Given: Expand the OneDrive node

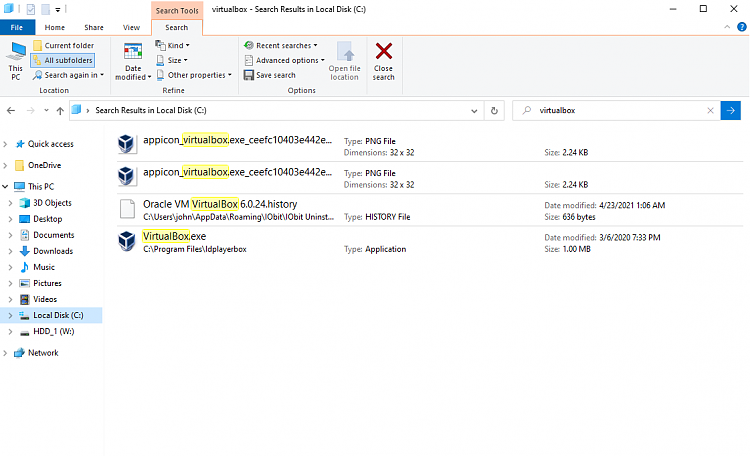Looking at the screenshot, I should 5,166.
